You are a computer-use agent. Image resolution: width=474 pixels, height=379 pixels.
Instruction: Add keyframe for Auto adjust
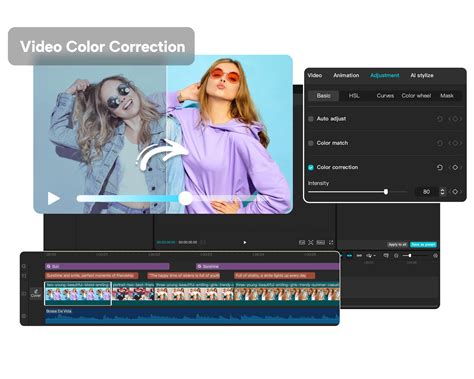tap(455, 119)
